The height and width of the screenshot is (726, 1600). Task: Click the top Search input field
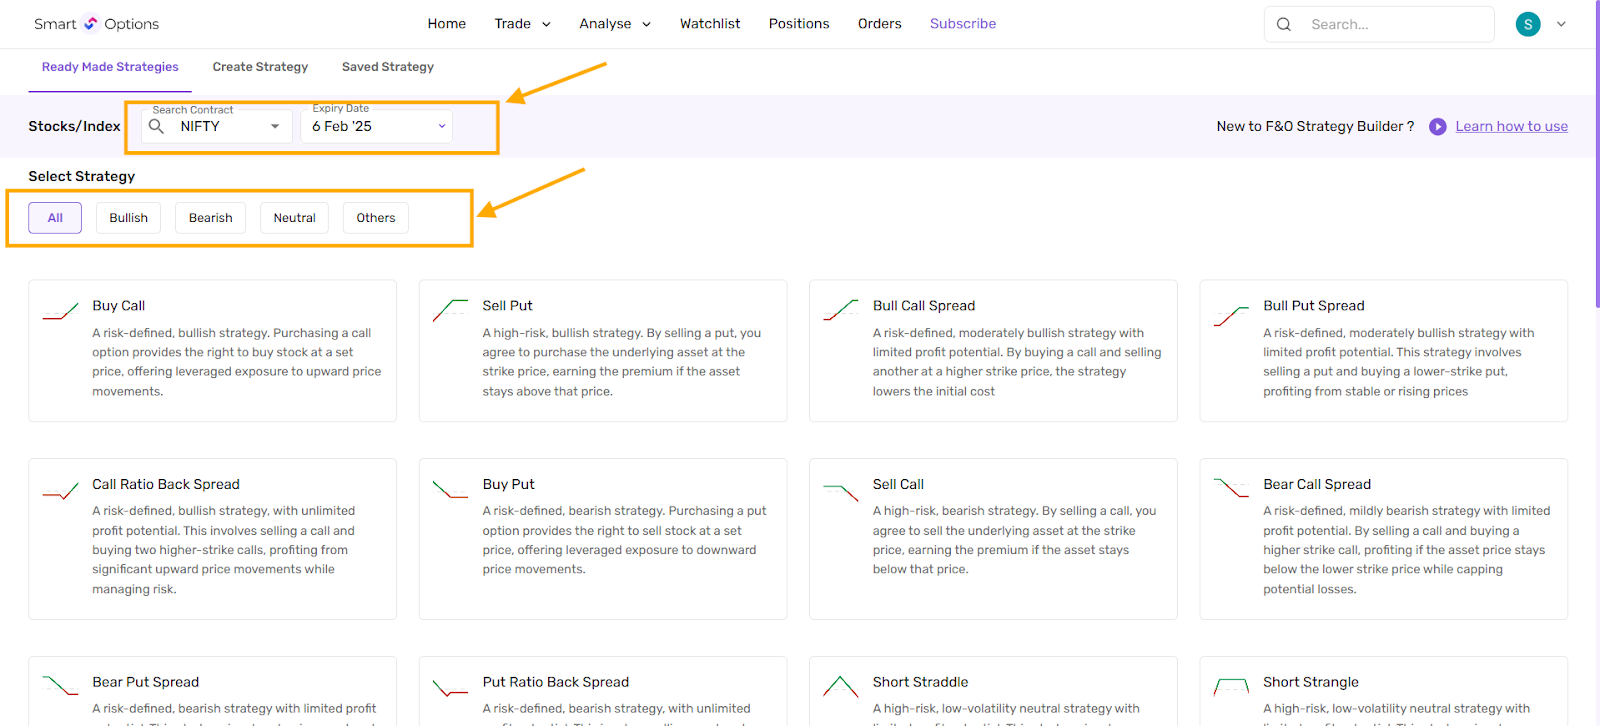1395,24
